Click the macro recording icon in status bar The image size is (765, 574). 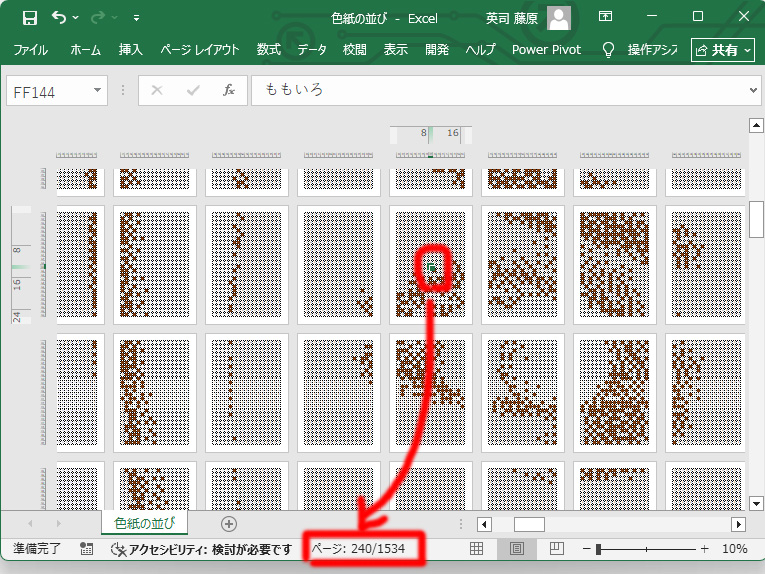[87, 549]
